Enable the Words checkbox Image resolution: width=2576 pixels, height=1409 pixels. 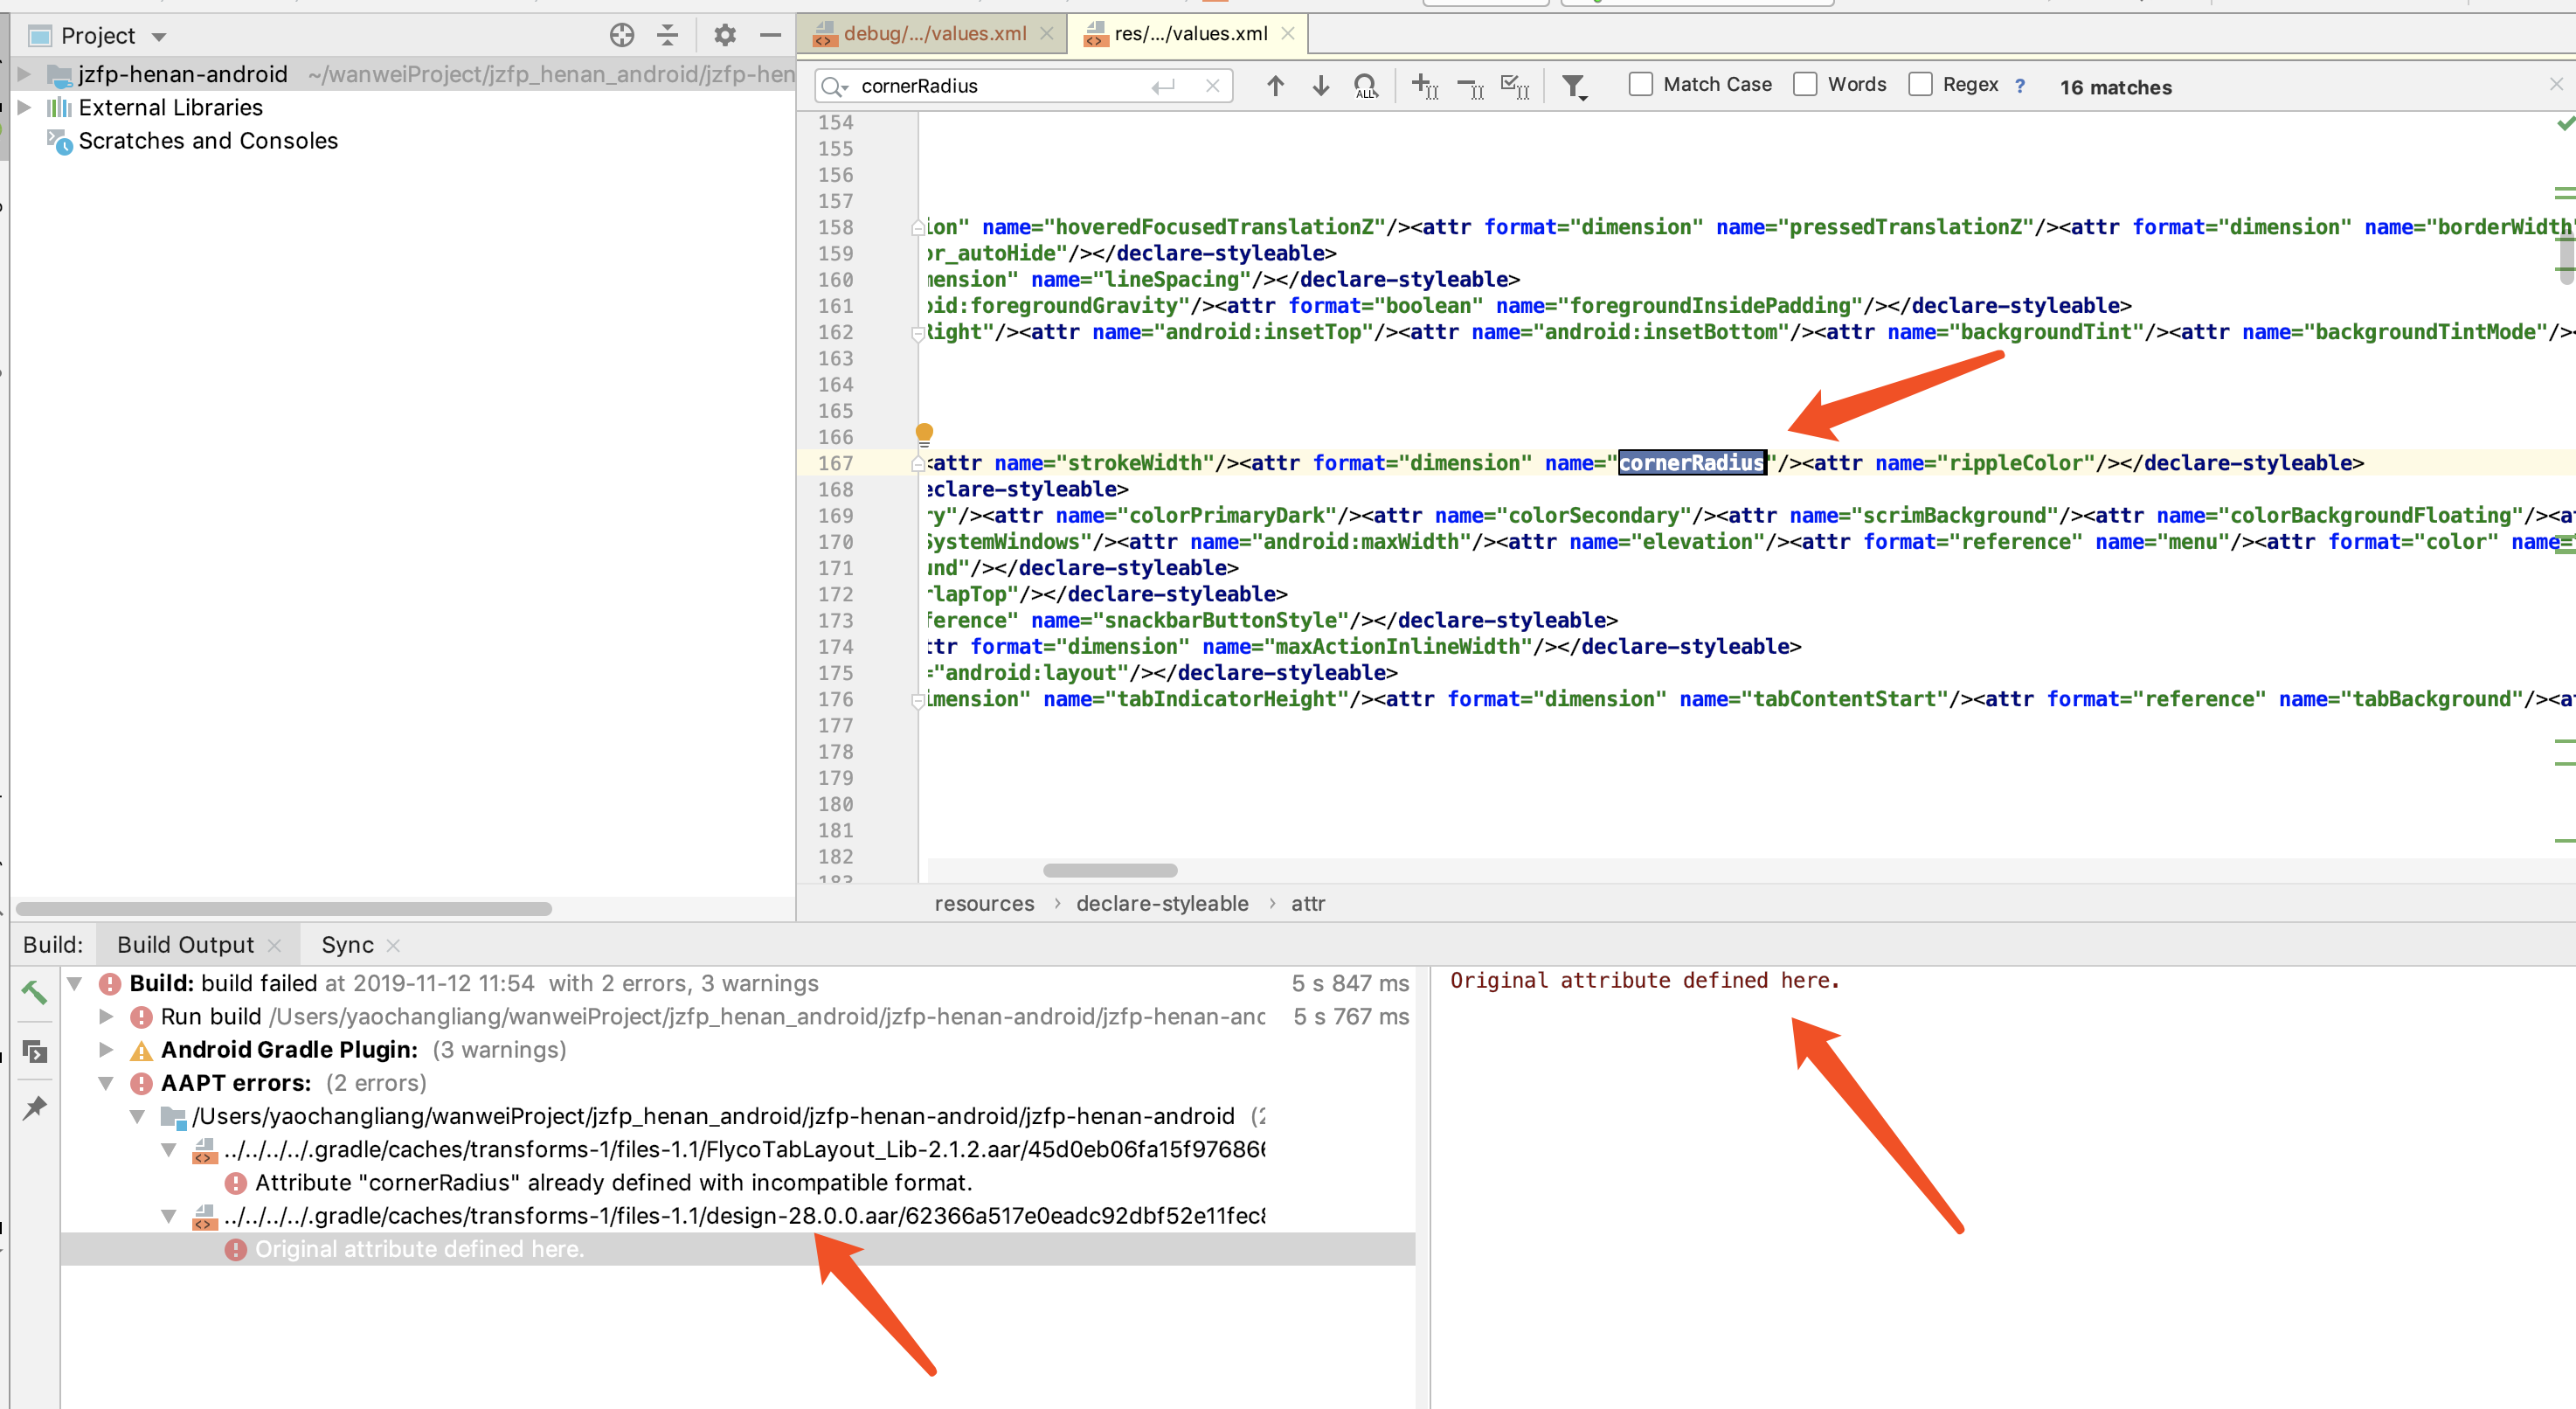pyautogui.click(x=1805, y=85)
